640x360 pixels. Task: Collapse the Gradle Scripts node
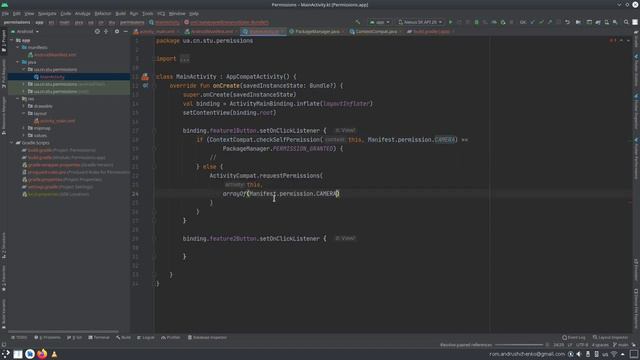pyautogui.click(x=11, y=143)
